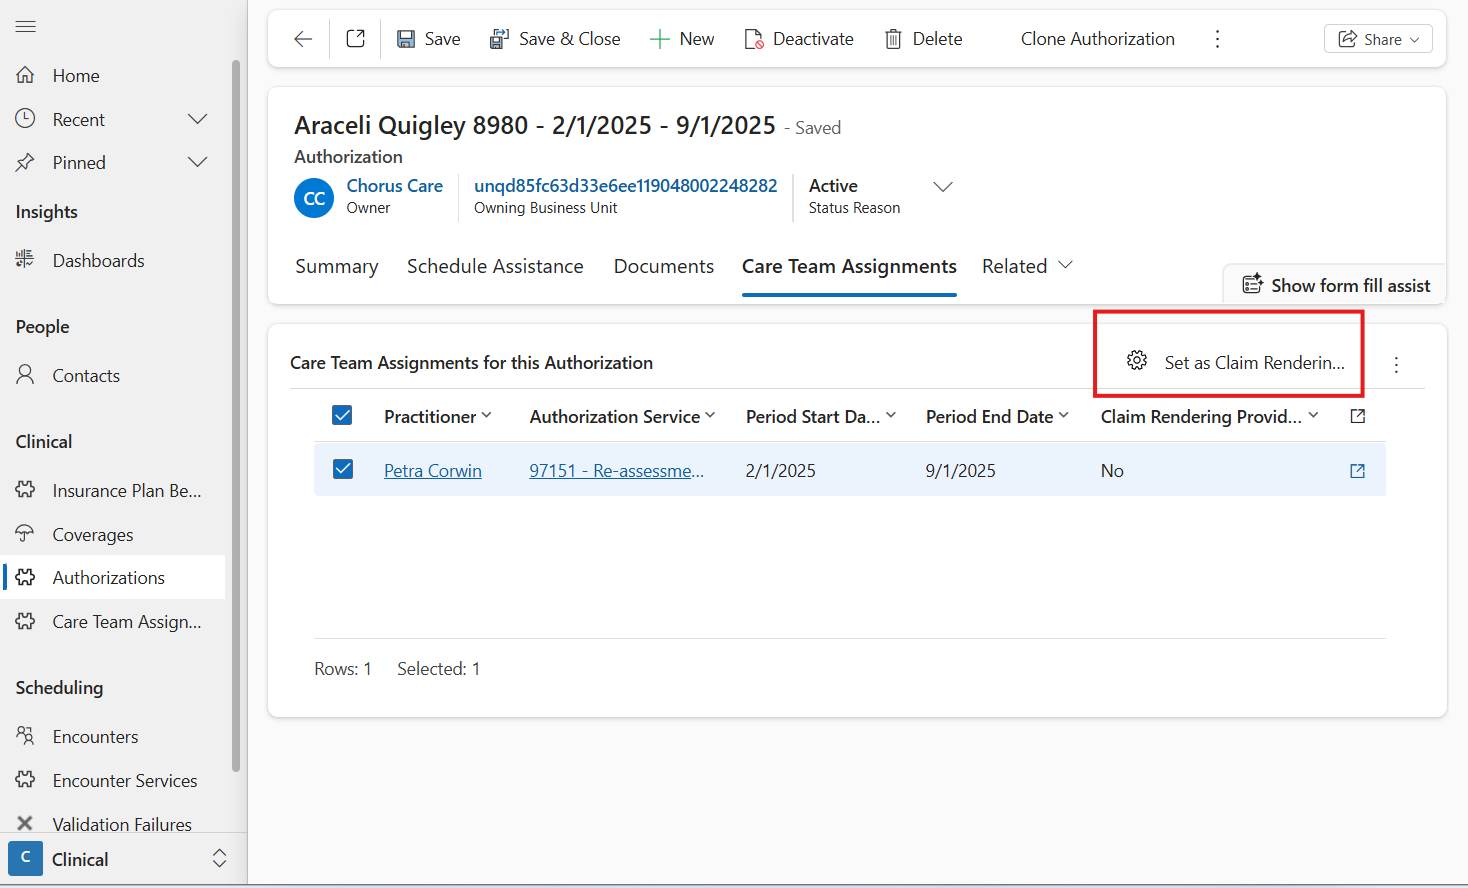The width and height of the screenshot is (1468, 888).
Task: Click the Selected: 1 count text
Action: (439, 669)
